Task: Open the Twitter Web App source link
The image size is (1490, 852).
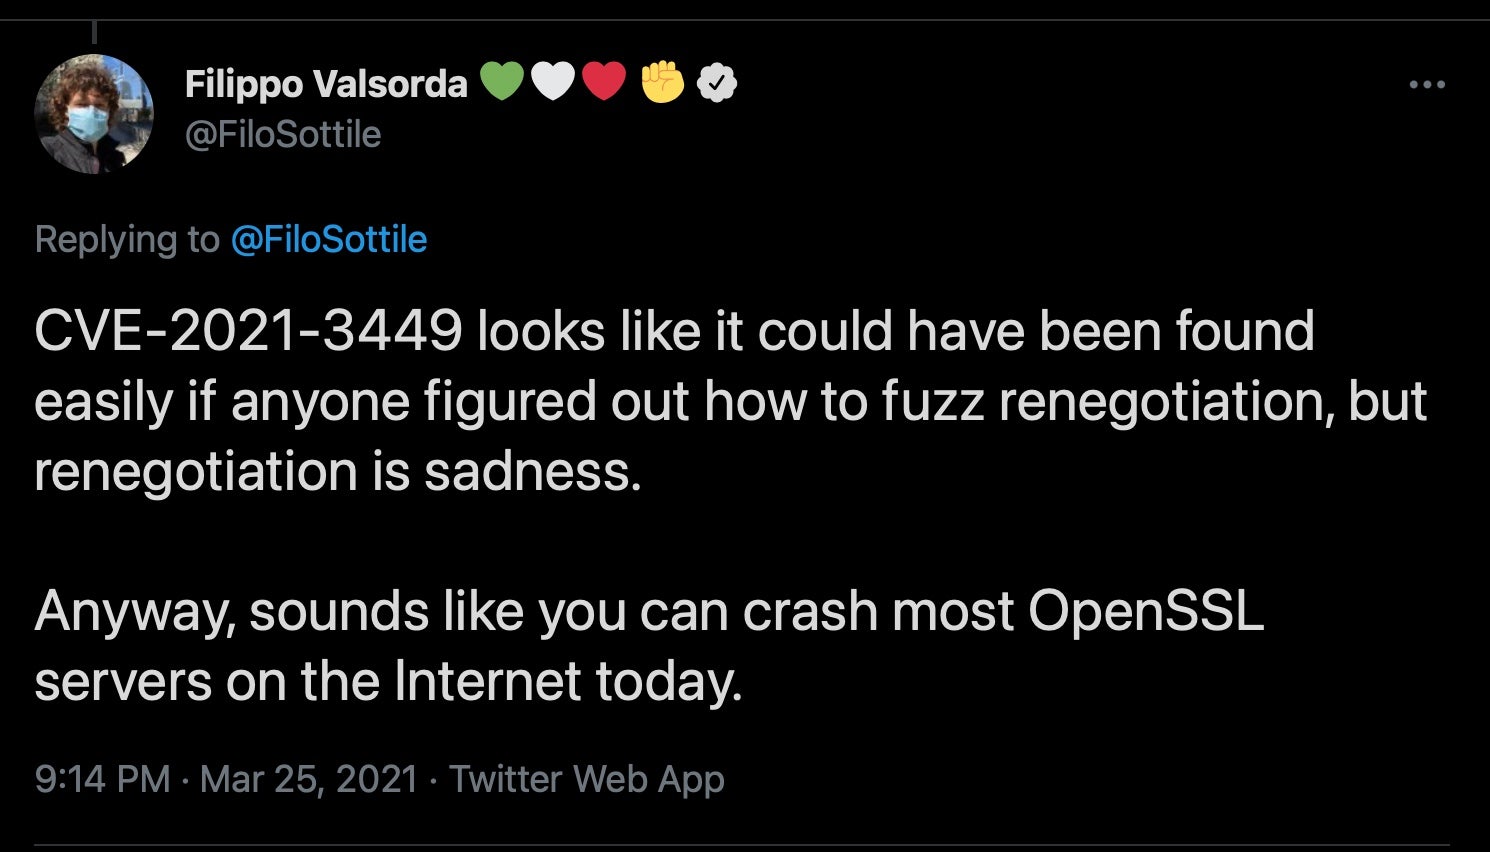Action: click(586, 778)
